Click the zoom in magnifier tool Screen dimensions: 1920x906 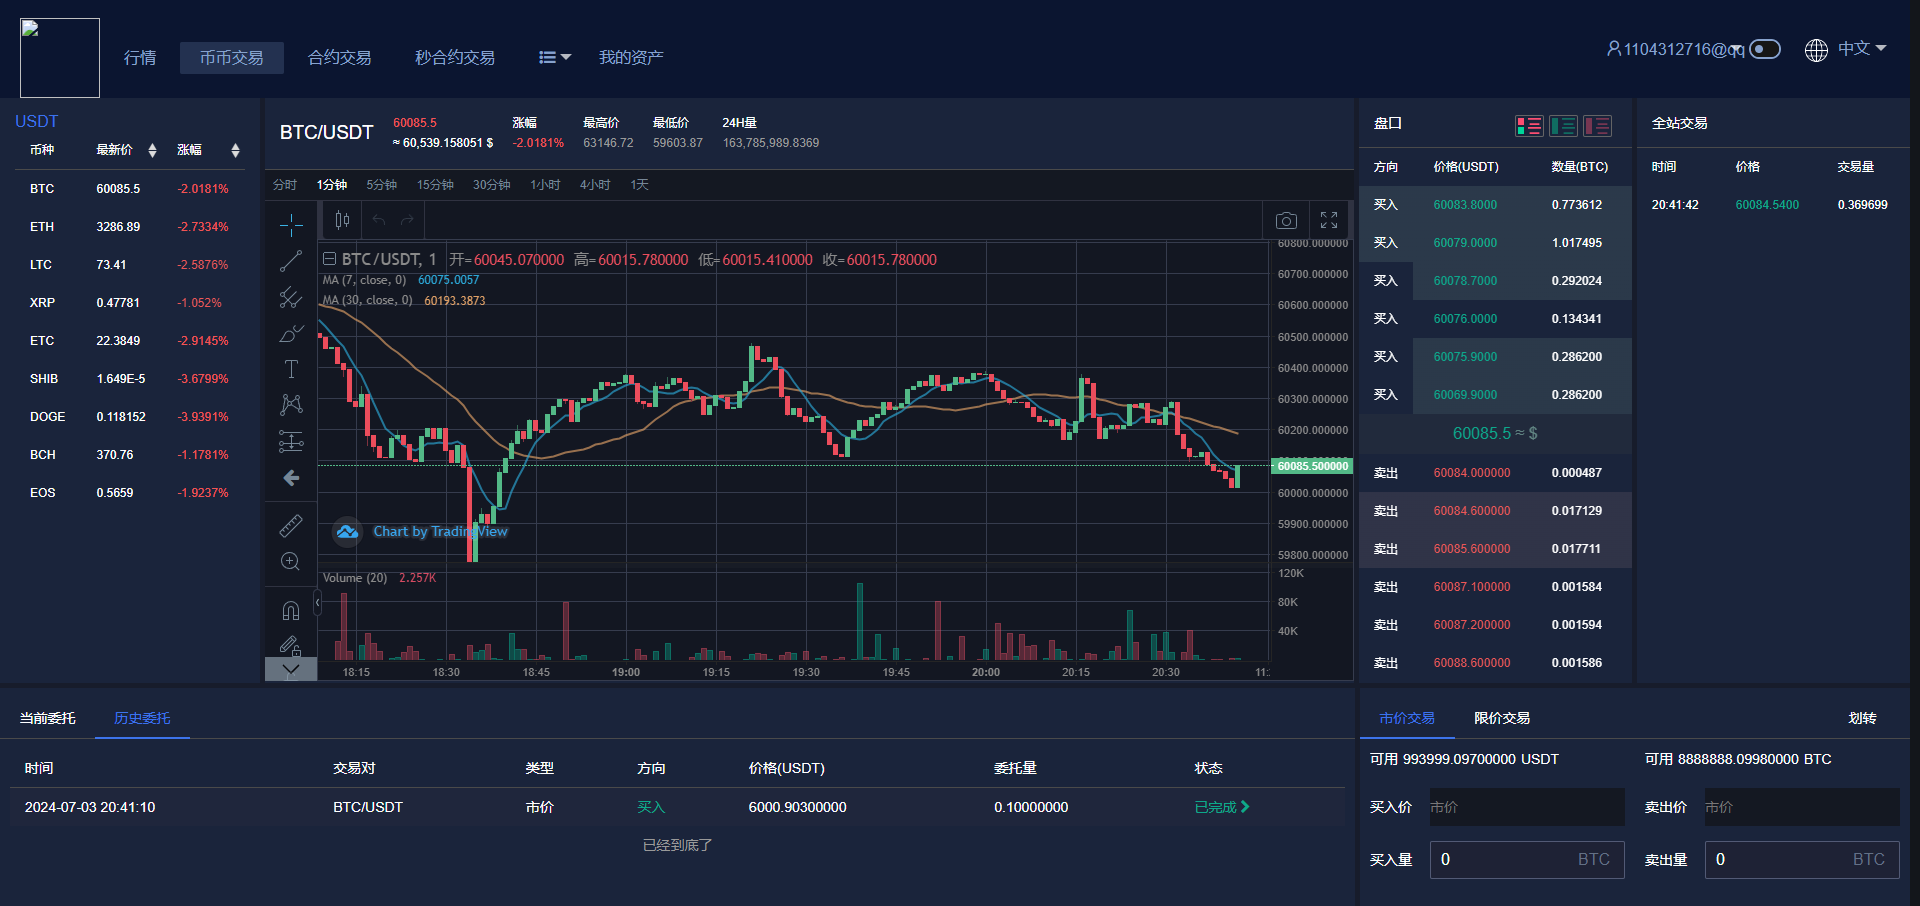pos(291,562)
